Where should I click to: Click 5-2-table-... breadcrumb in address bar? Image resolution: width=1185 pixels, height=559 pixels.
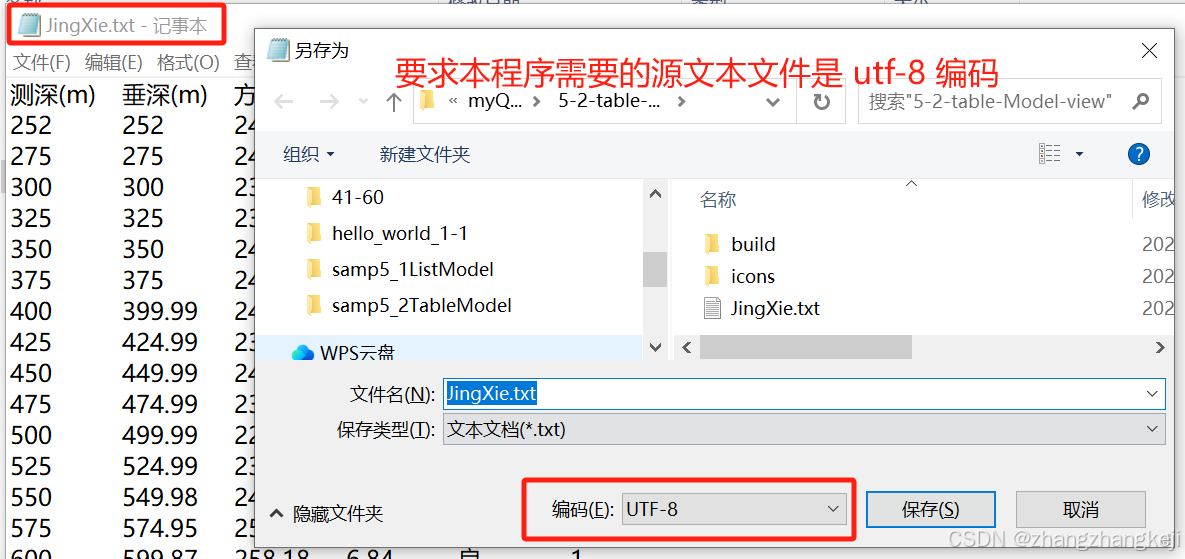(x=609, y=101)
